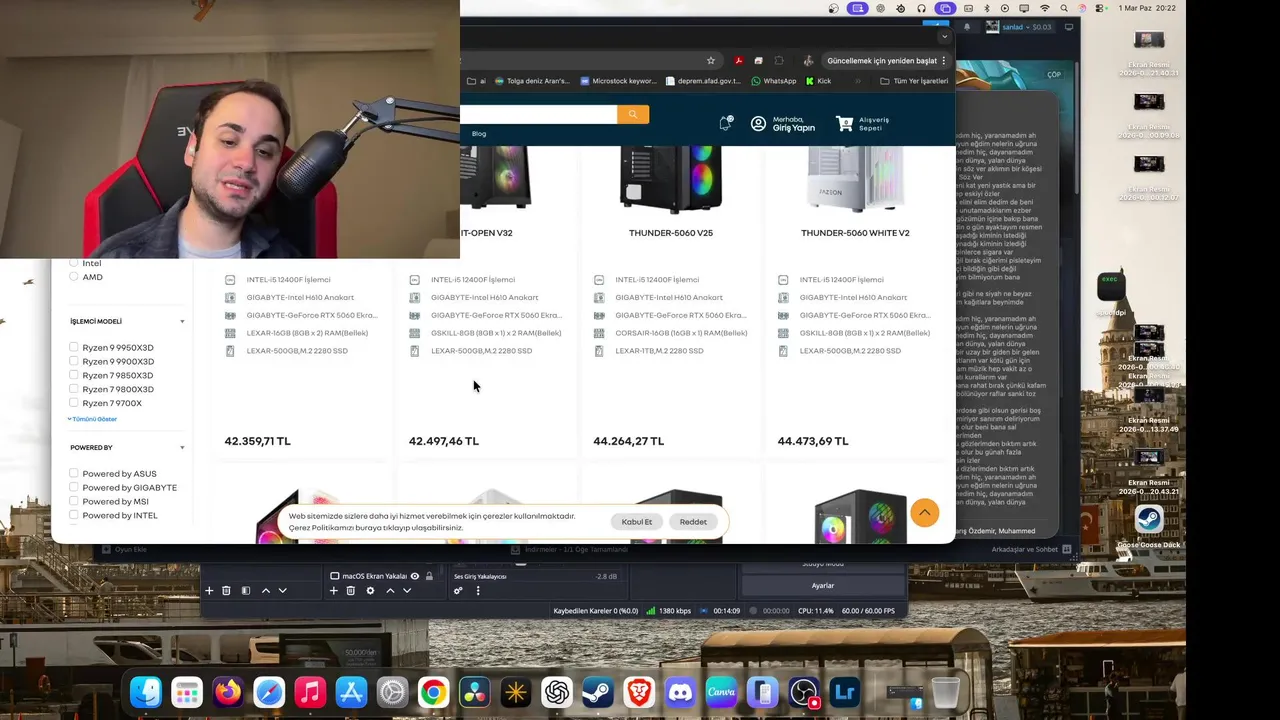This screenshot has height=720, width=1280.
Task: Open Chrome profile avatar
Action: point(808,60)
